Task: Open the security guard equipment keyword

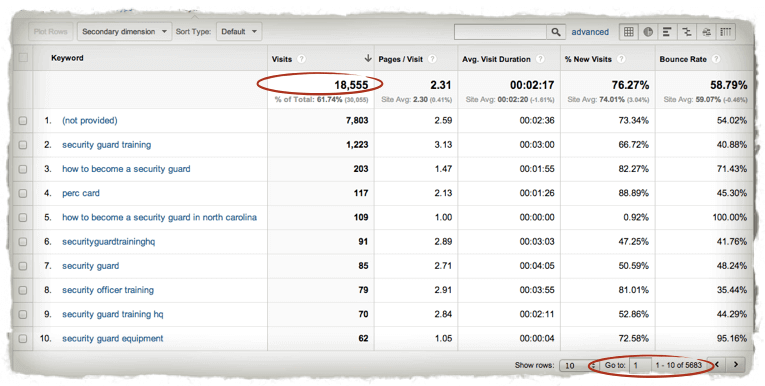Action: [112, 338]
